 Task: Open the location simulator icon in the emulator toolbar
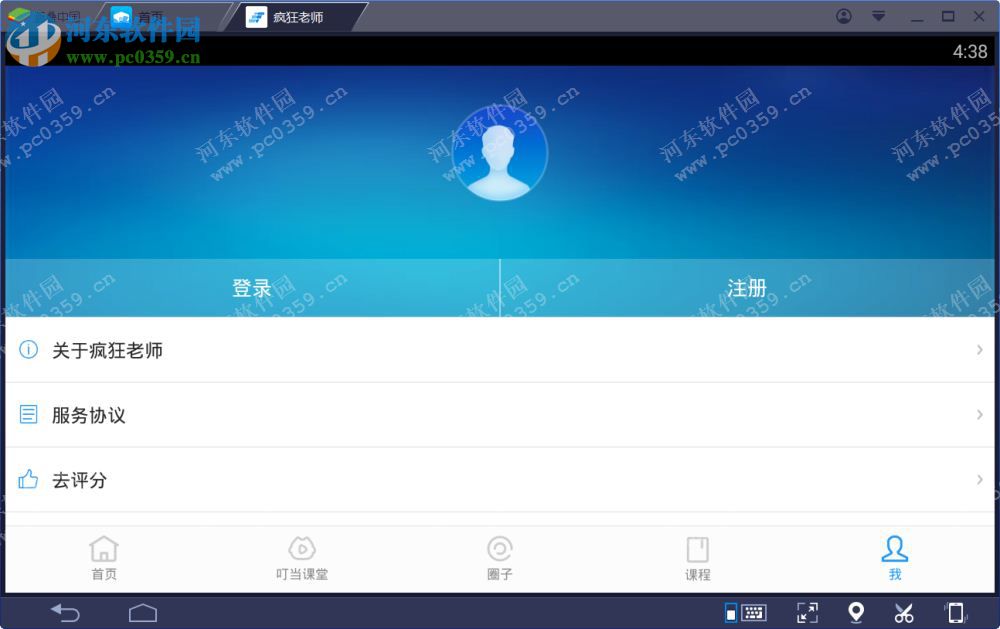pos(855,612)
